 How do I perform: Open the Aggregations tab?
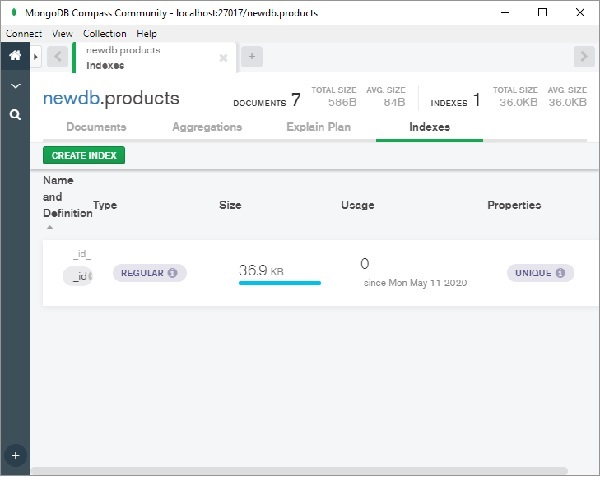tap(207, 127)
